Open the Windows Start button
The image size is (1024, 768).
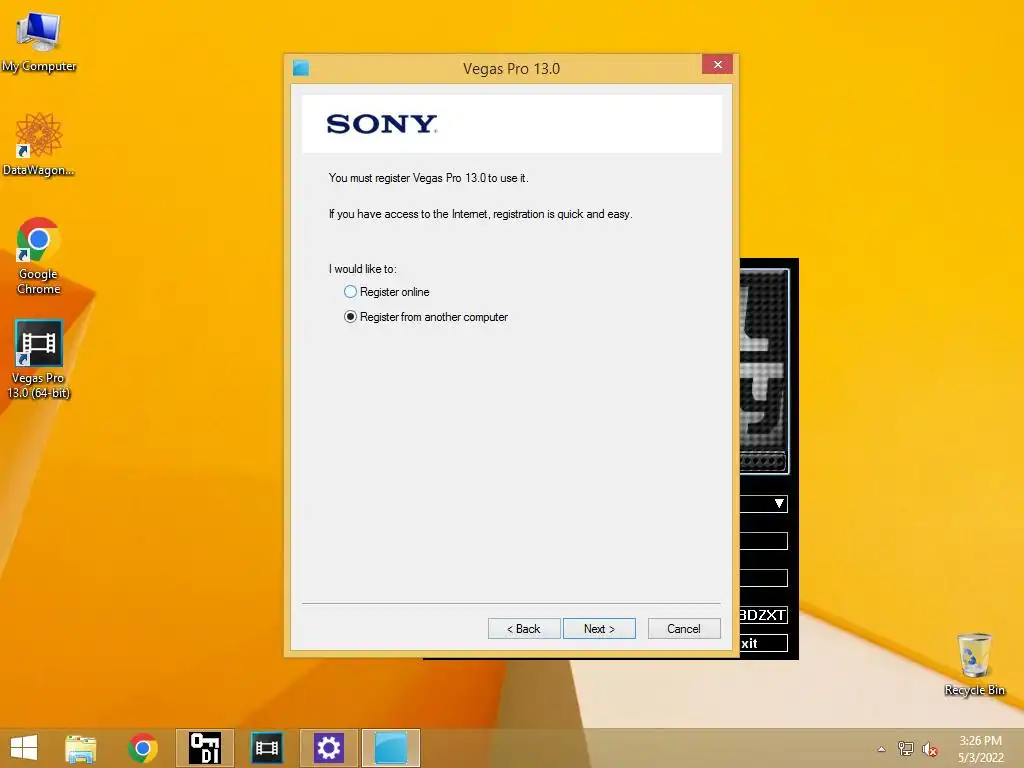(x=24, y=748)
